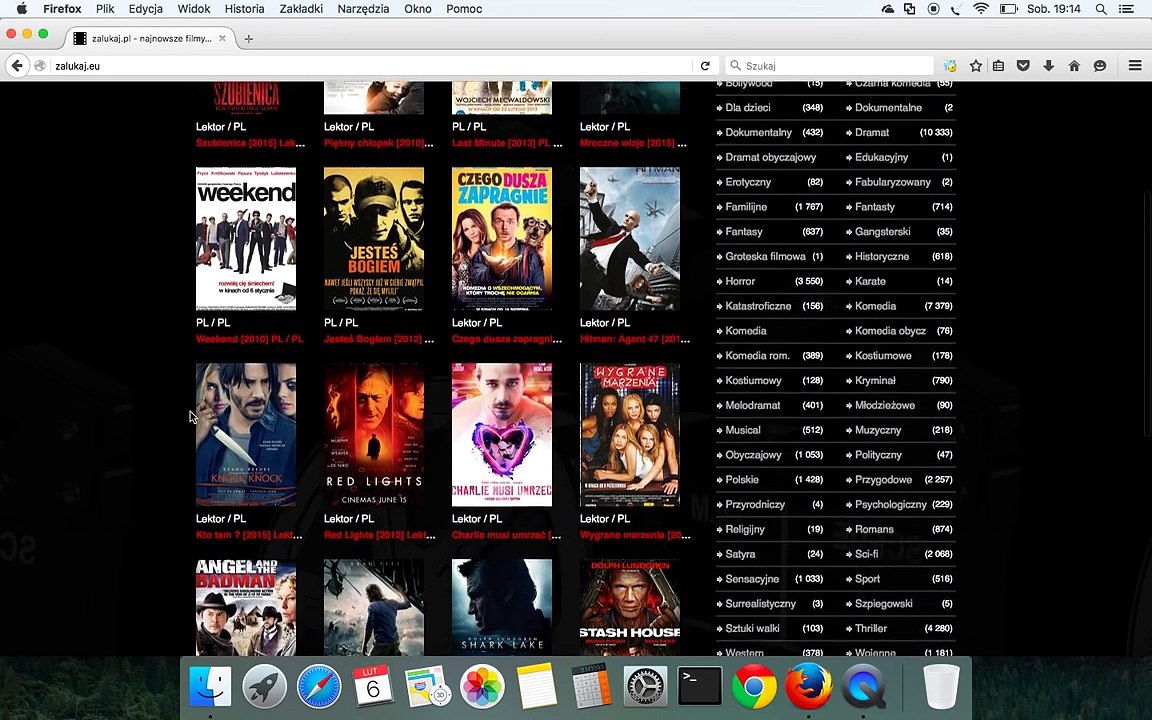
Task: Launch Safari from the Dock
Action: pyautogui.click(x=319, y=686)
